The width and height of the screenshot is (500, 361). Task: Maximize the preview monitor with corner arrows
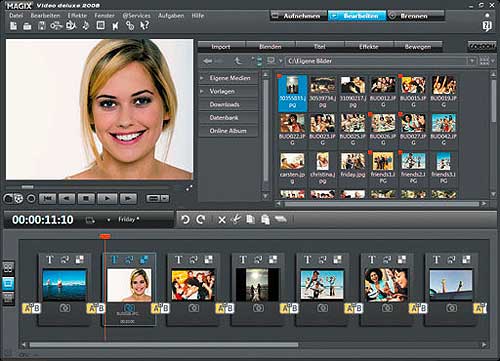(189, 188)
